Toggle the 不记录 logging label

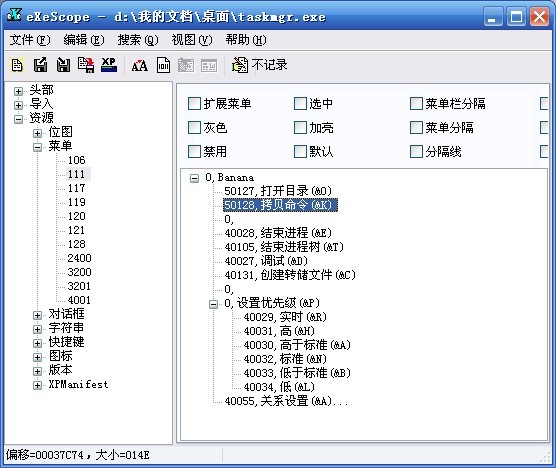[x=269, y=65]
